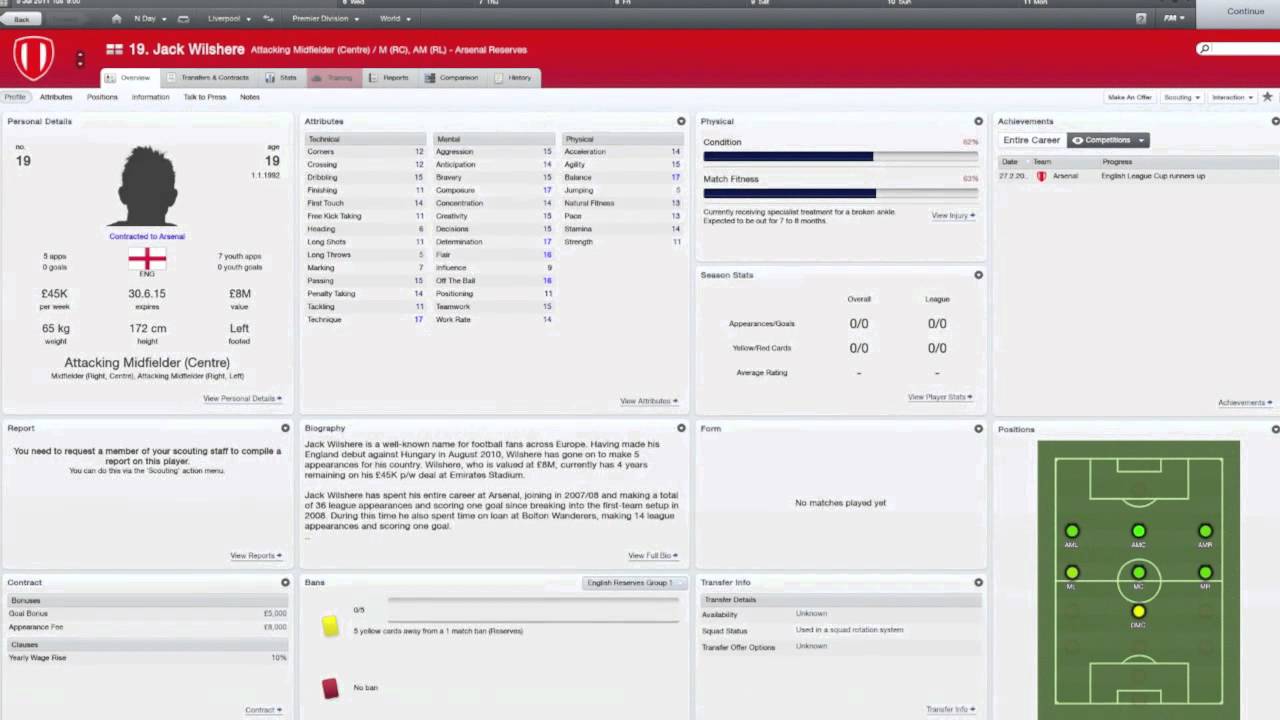Screen dimensions: 1280x720
Task: Click View Full Bio link
Action: pyautogui.click(x=653, y=555)
